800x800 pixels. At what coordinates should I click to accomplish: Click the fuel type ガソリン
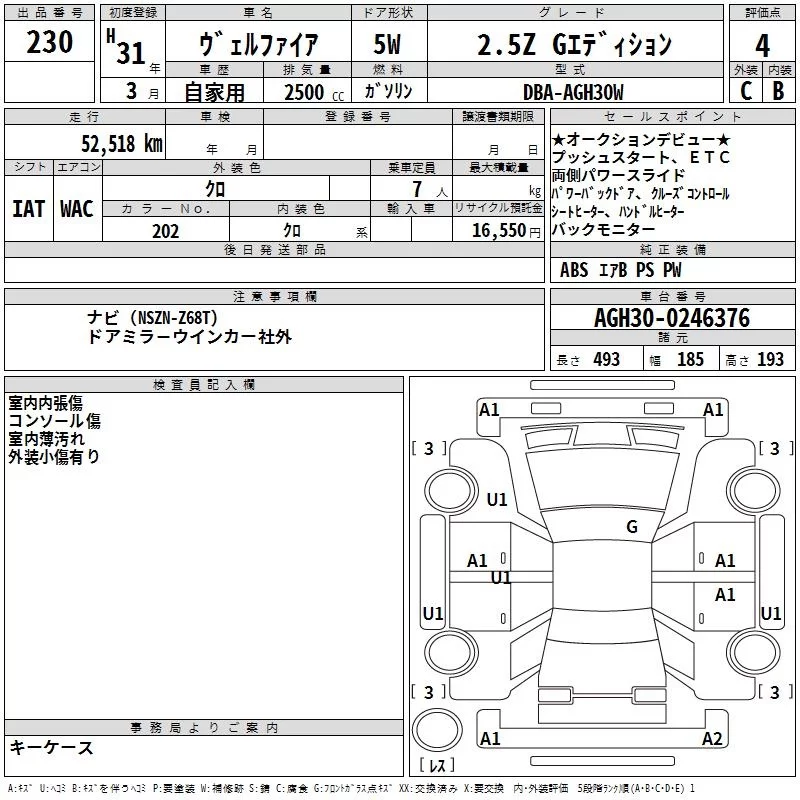[388, 91]
